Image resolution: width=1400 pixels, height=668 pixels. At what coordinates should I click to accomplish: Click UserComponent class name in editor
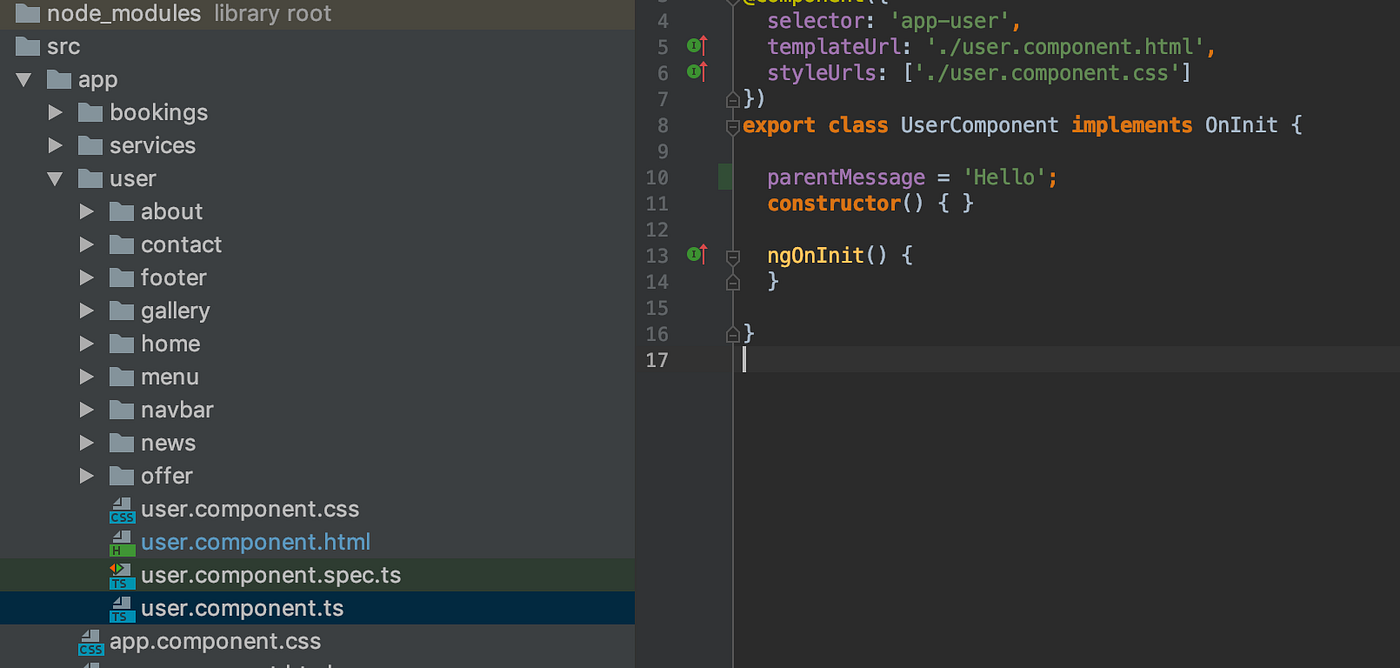979,126
